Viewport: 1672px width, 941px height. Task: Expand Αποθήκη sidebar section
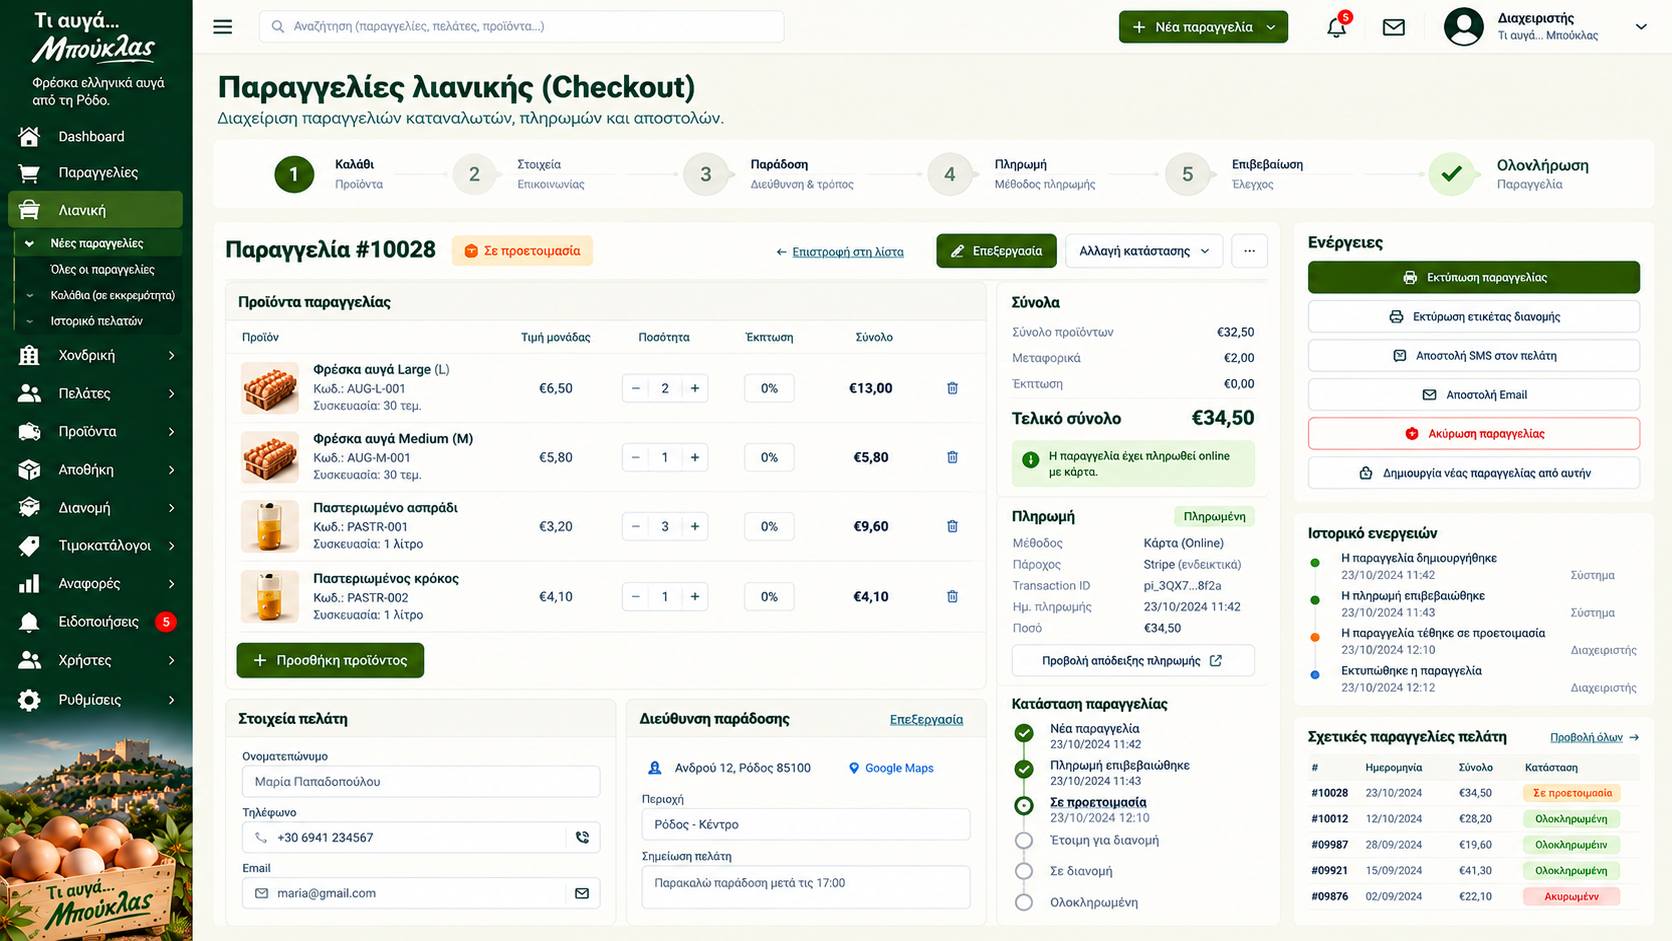96,469
